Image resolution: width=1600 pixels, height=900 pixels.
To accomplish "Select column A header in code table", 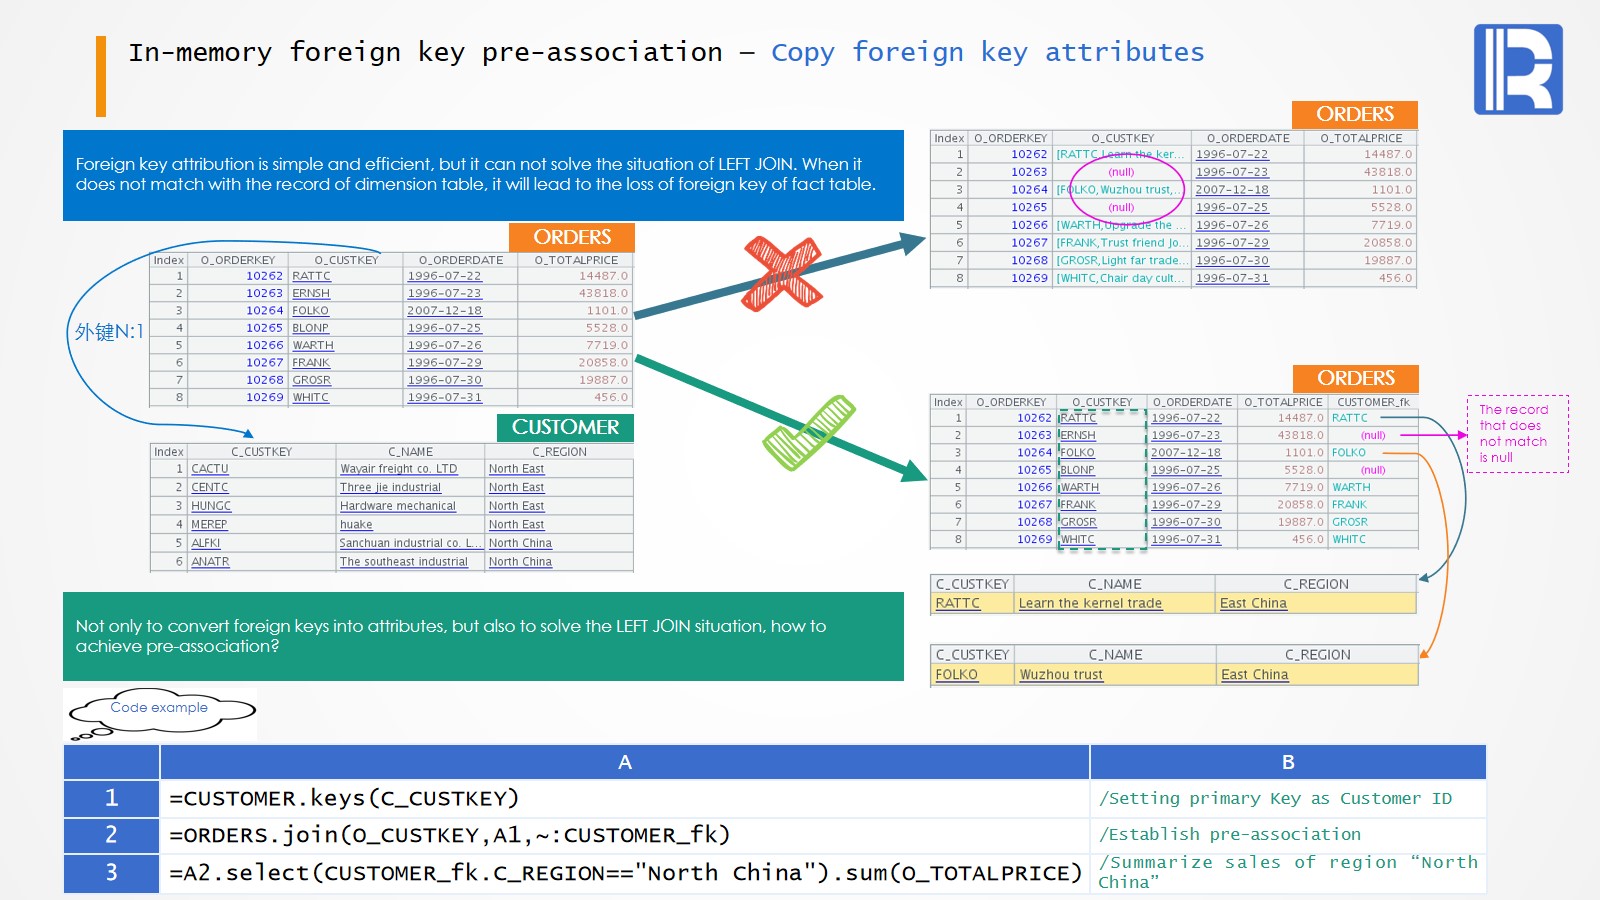I will click(624, 762).
